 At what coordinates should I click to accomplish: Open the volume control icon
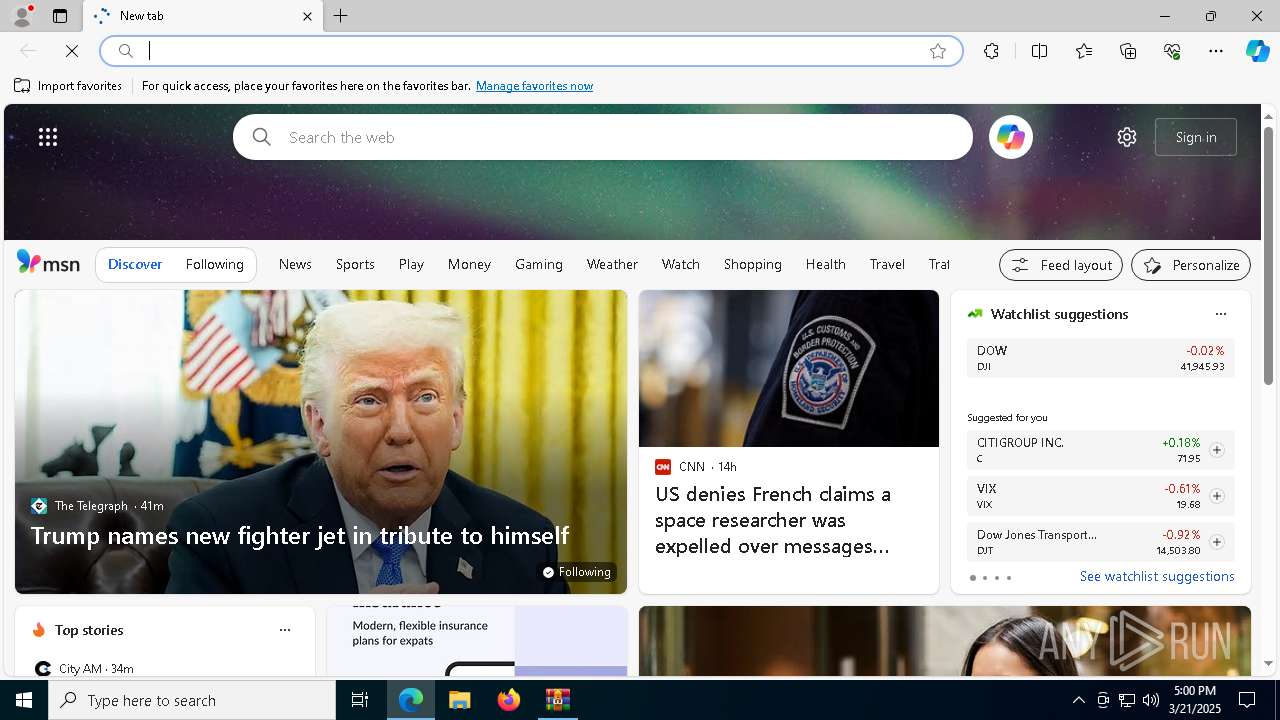point(1150,700)
